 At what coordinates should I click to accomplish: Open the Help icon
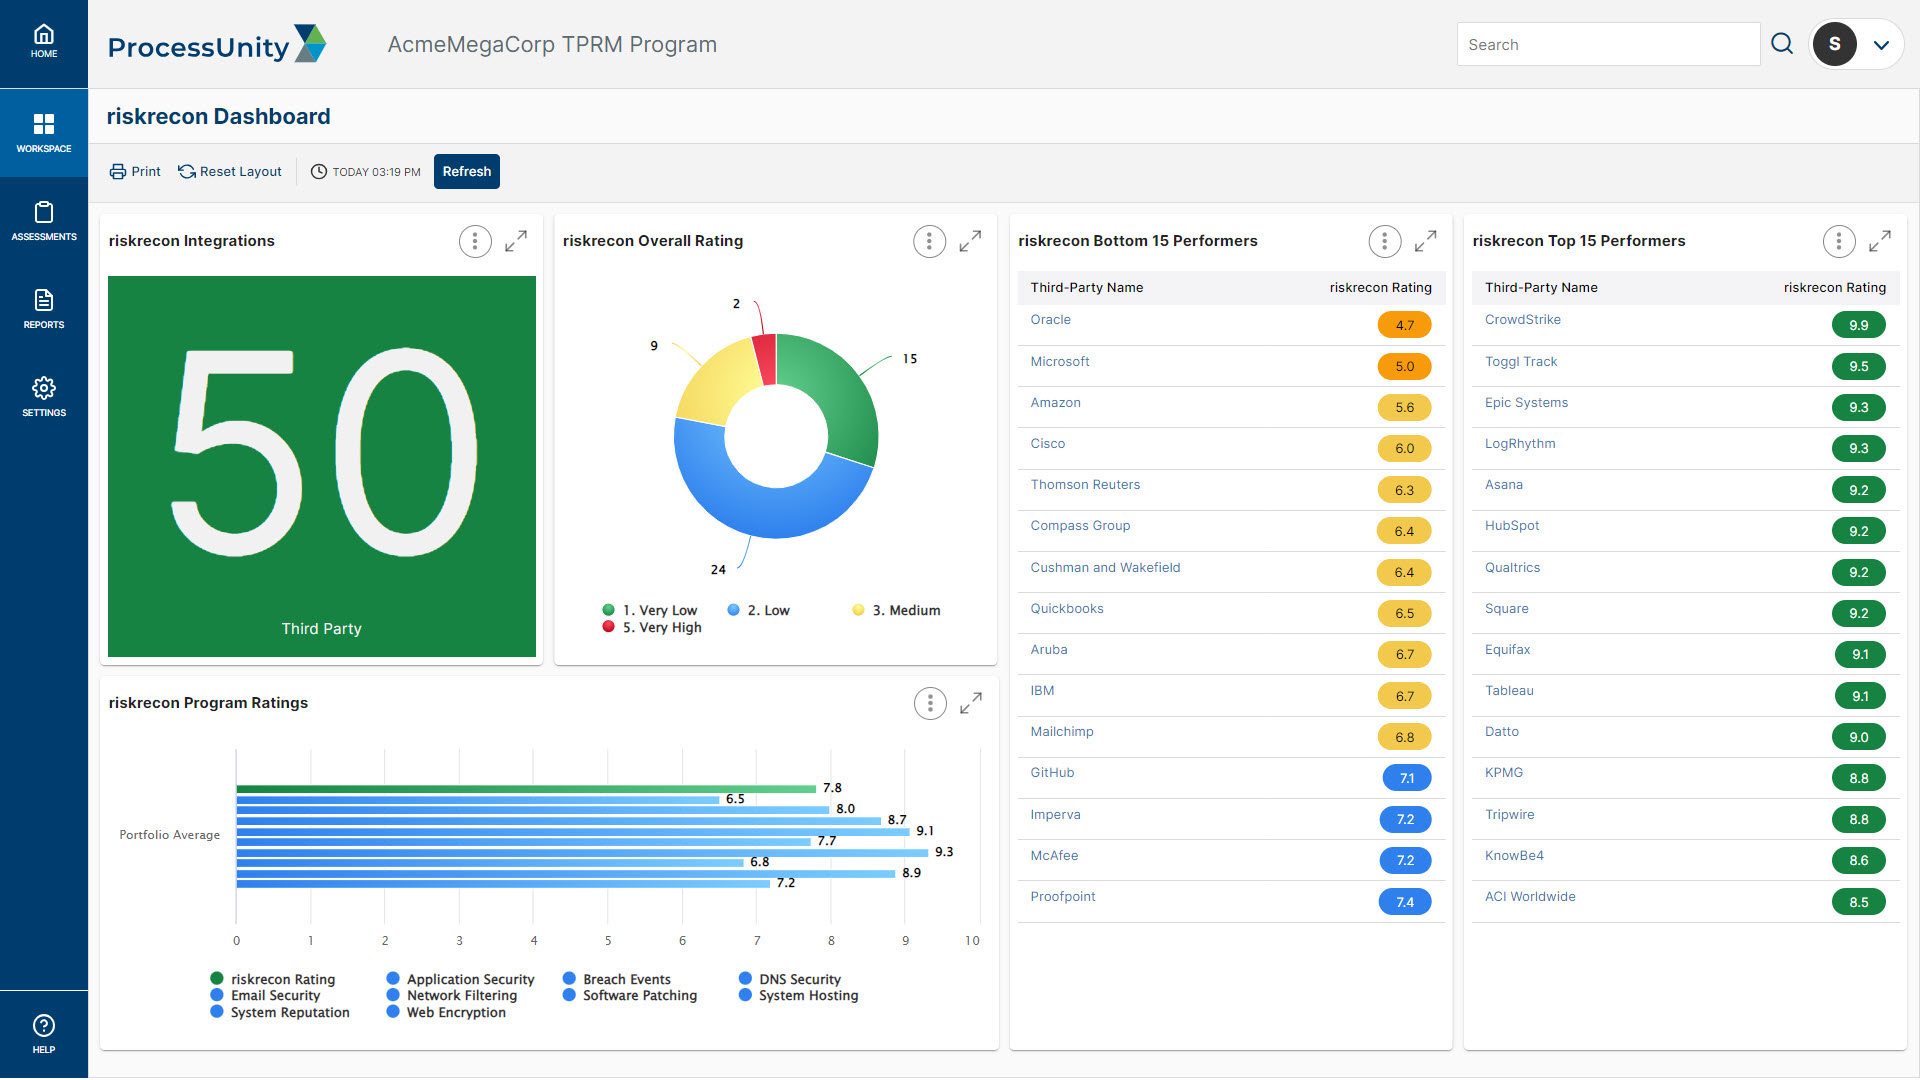tap(44, 1034)
